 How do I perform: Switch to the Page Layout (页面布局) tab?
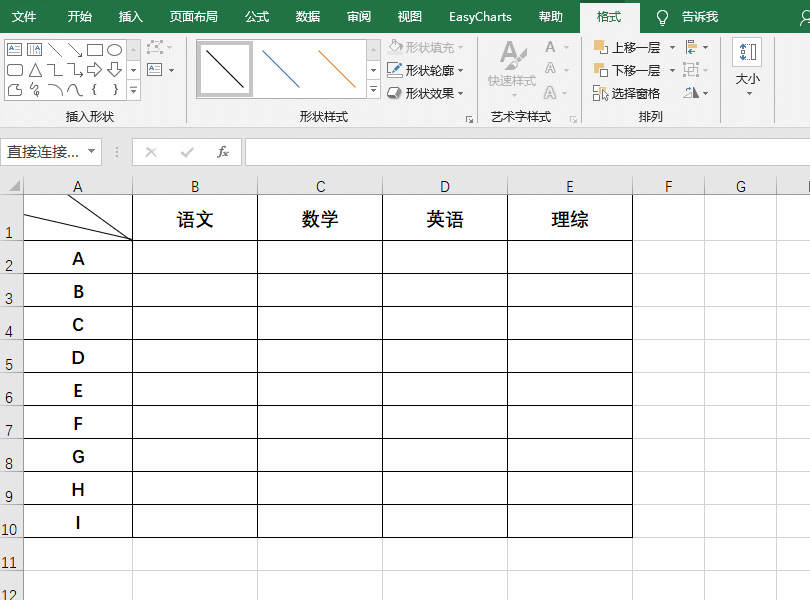[x=194, y=17]
